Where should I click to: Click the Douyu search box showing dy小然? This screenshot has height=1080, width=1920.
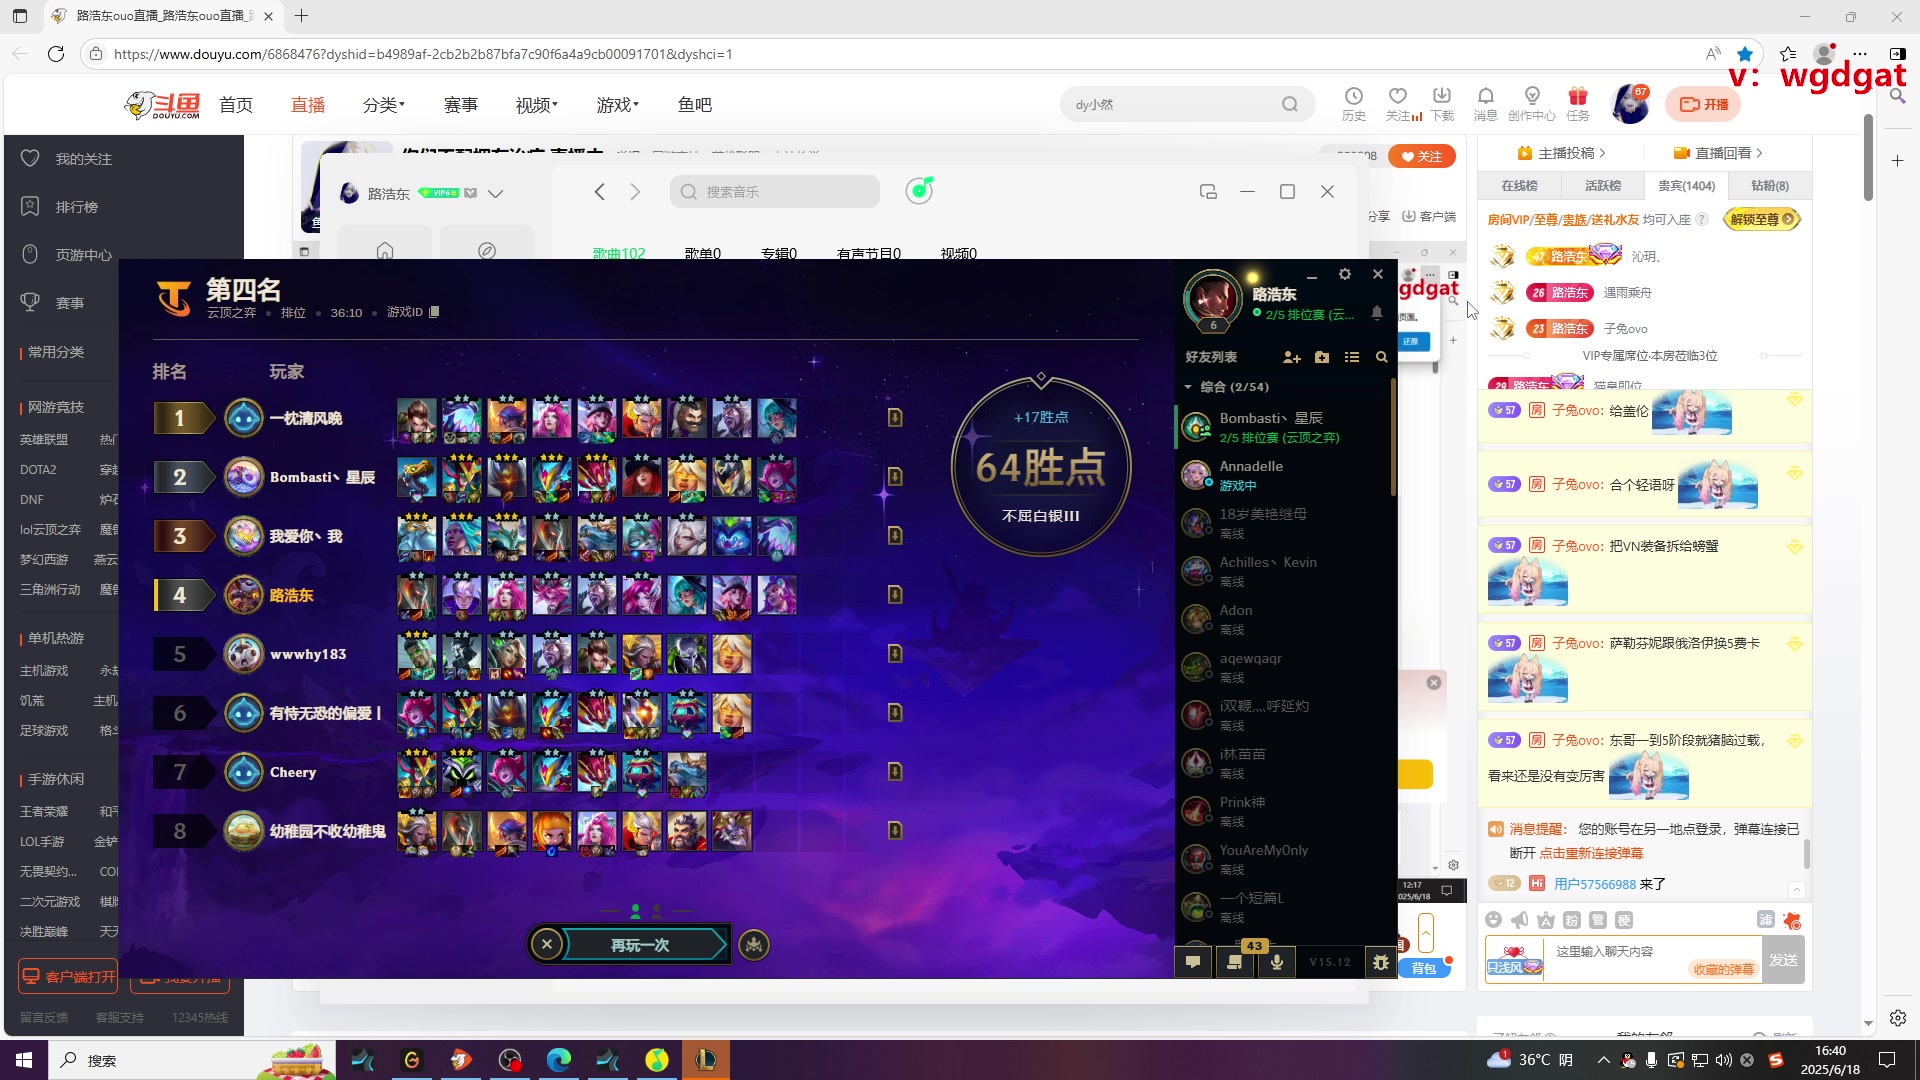(1186, 104)
